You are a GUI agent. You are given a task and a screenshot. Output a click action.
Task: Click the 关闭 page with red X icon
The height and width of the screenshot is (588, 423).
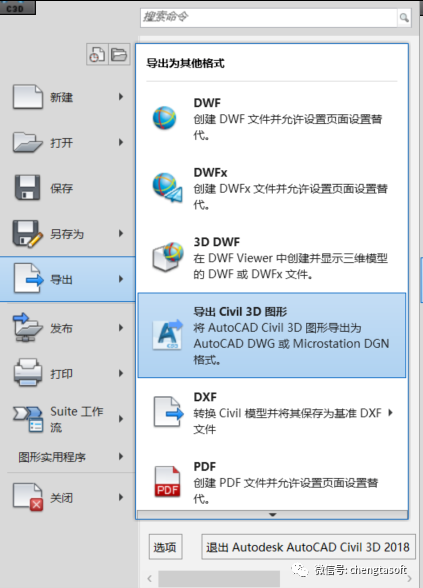click(x=28, y=497)
